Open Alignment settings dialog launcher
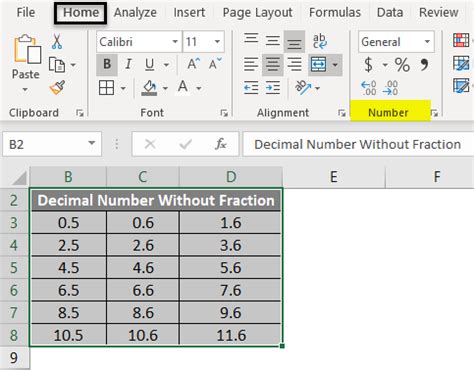Screen dimensions: 474x370 point(342,113)
